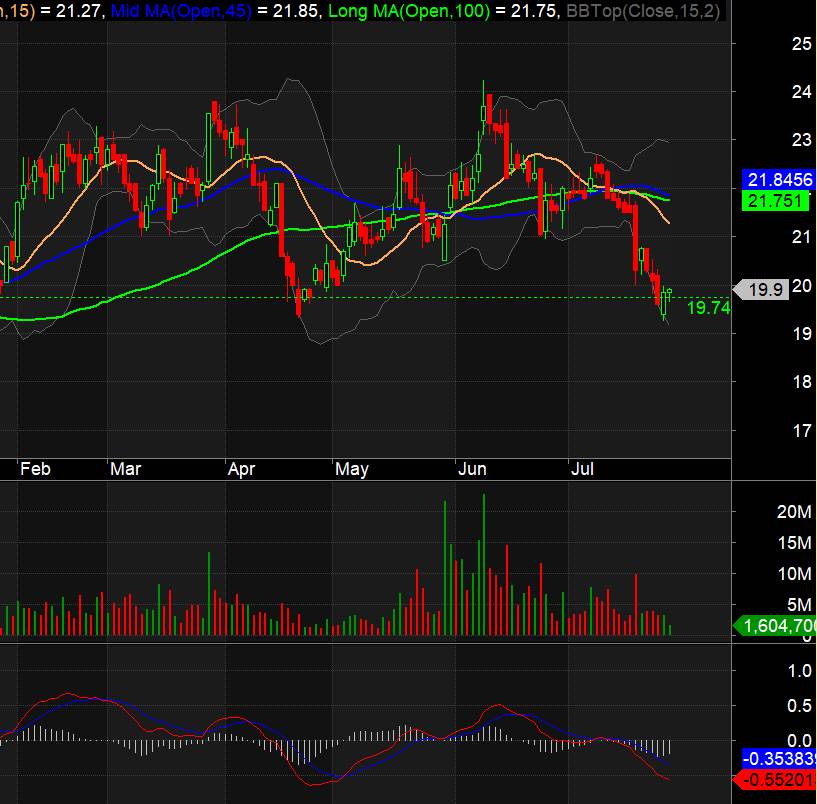Click the Feb label on the time axis
The image size is (817, 804).
click(x=36, y=468)
